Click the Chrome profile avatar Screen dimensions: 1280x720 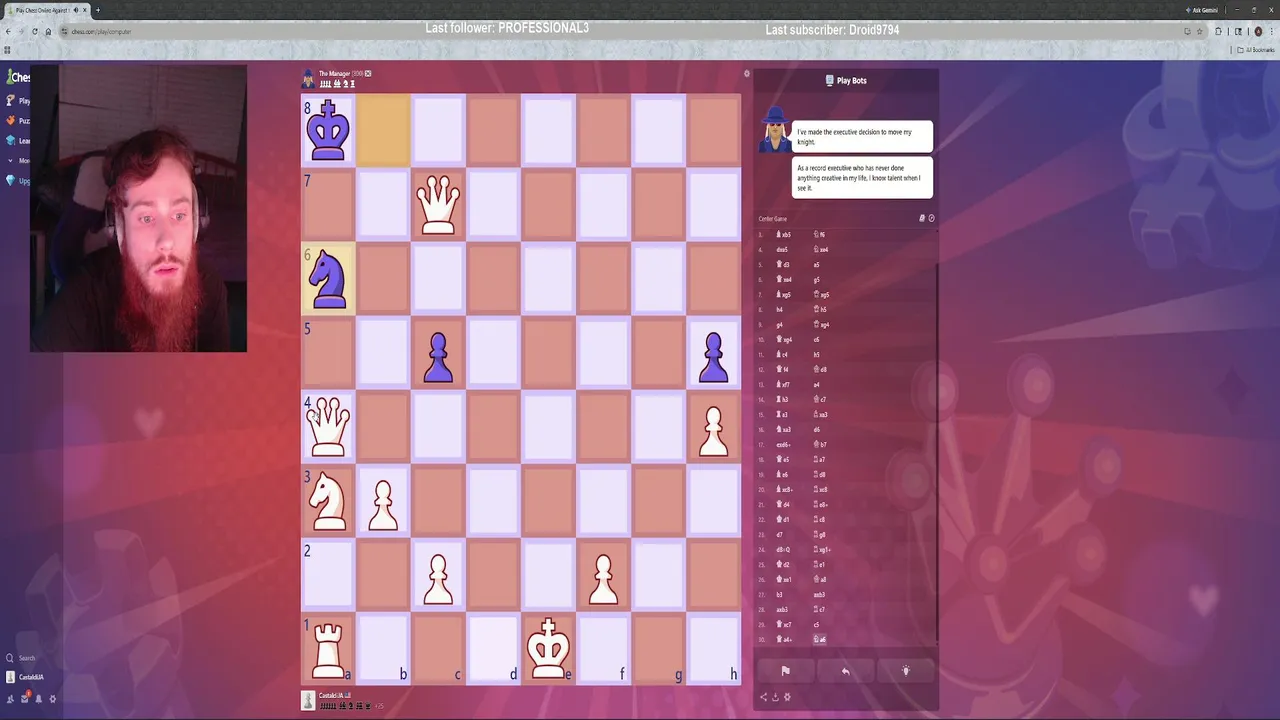coord(1258,31)
